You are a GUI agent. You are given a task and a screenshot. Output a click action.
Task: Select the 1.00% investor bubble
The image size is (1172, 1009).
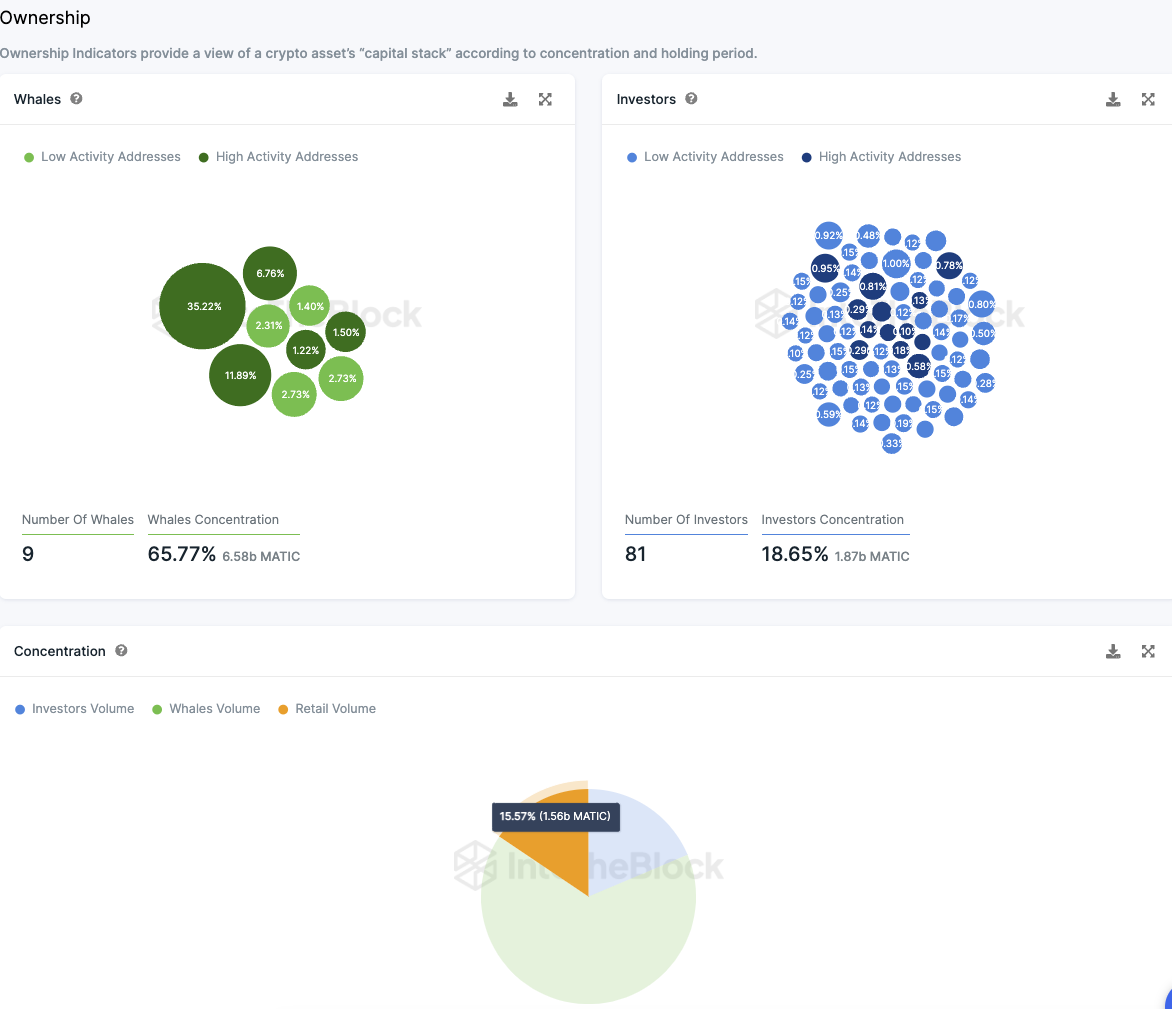[x=895, y=263]
